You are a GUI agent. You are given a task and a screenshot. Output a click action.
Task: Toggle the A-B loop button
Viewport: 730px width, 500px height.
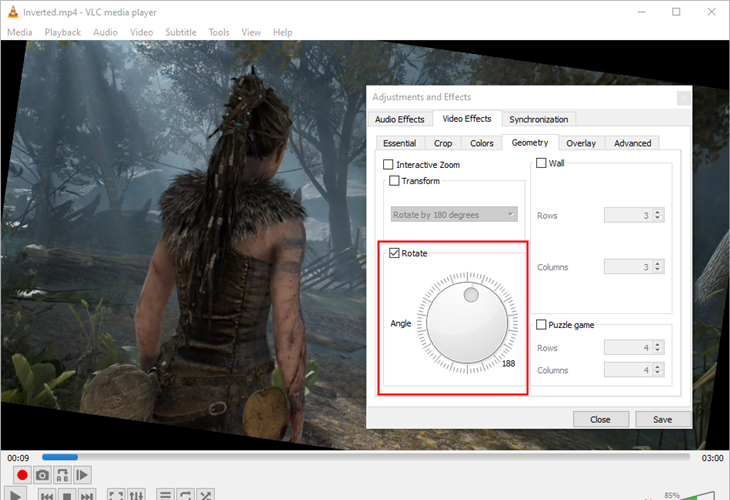[62, 475]
